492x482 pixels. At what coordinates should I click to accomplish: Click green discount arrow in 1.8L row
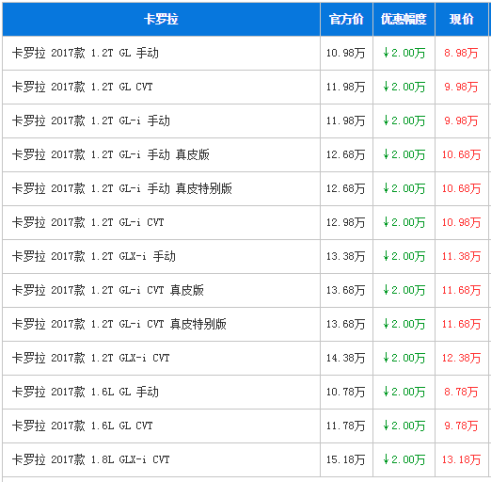(386, 459)
